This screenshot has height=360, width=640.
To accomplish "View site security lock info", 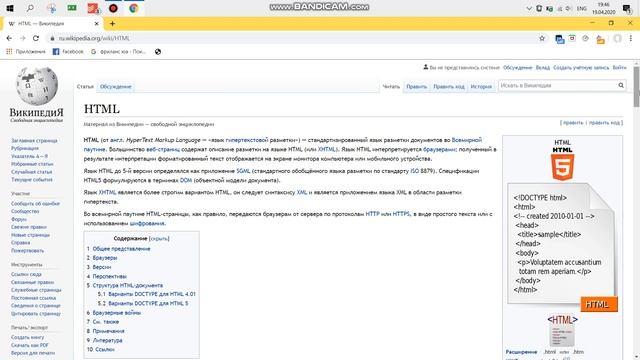I will 52,38.
